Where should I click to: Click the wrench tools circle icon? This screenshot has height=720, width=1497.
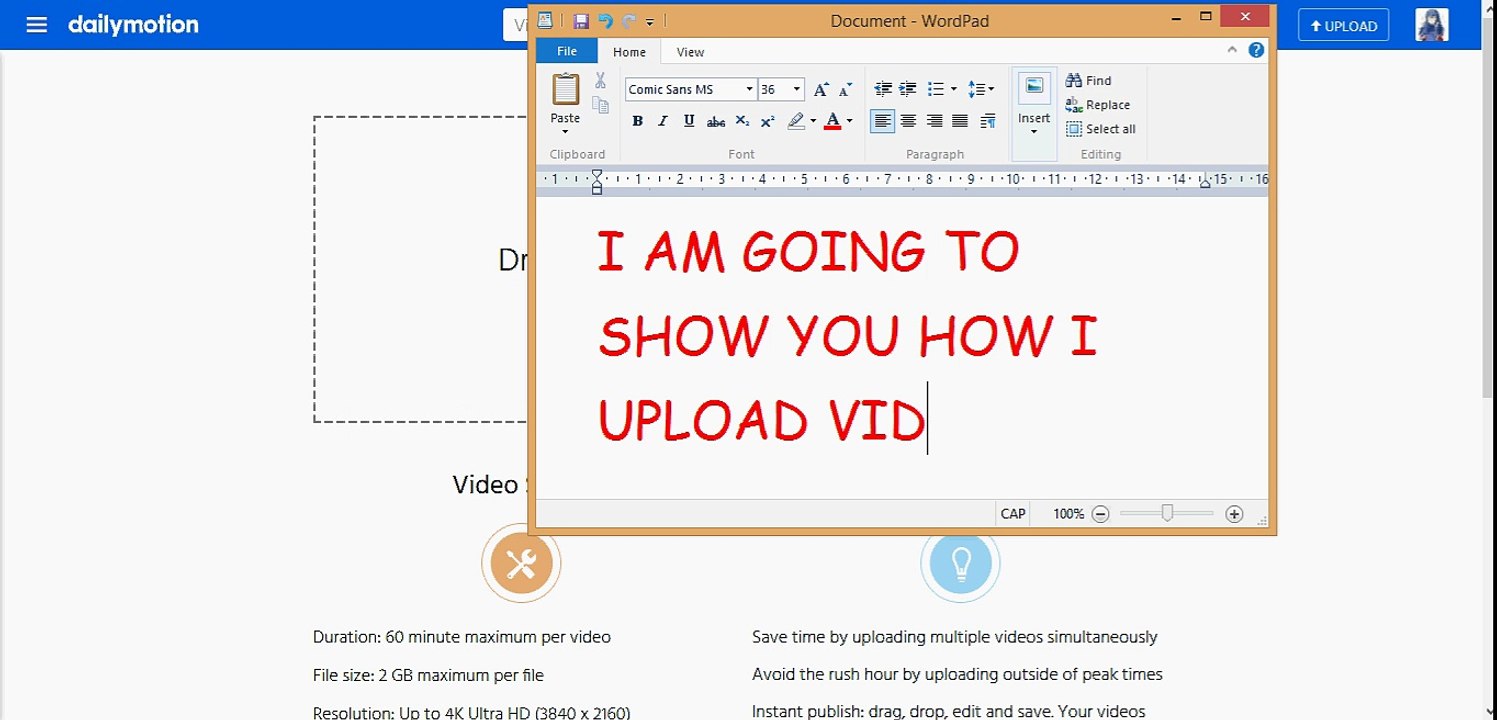click(x=521, y=564)
